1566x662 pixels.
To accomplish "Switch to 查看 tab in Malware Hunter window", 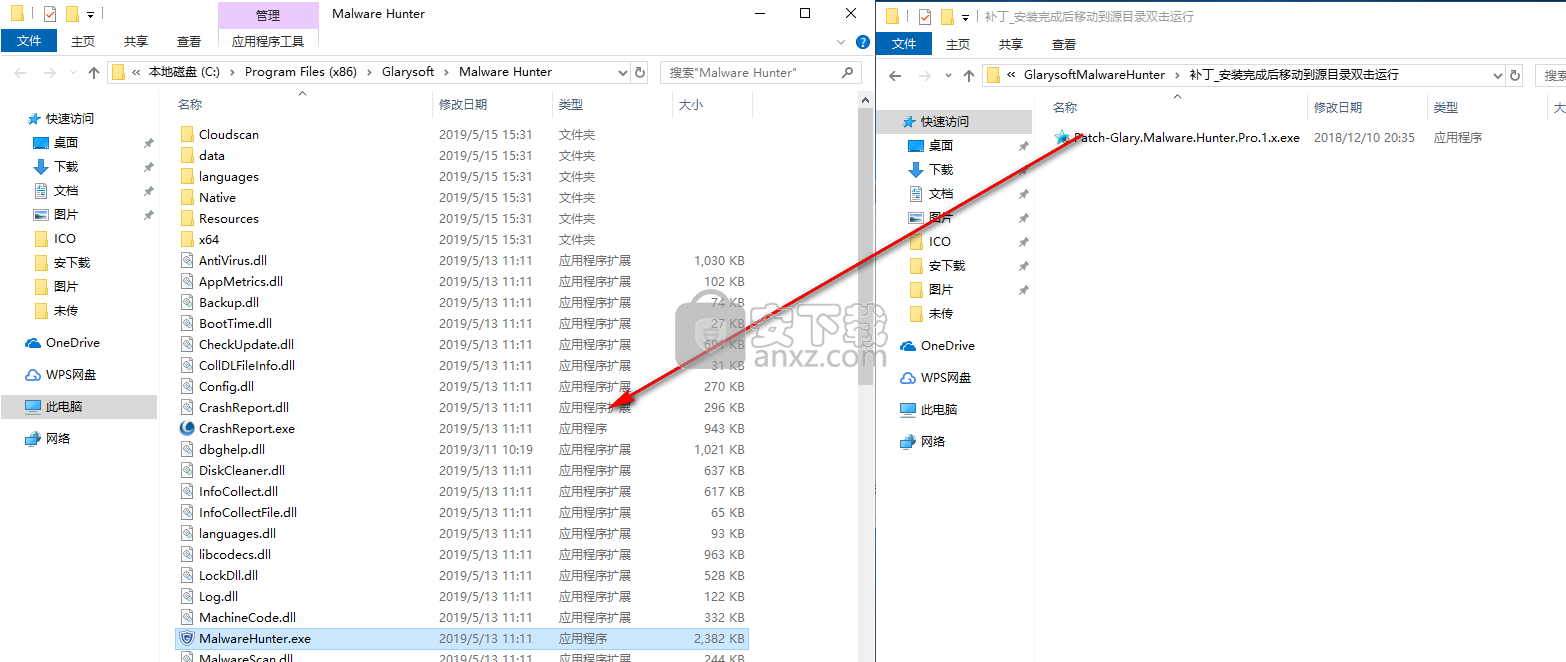I will pos(189,41).
